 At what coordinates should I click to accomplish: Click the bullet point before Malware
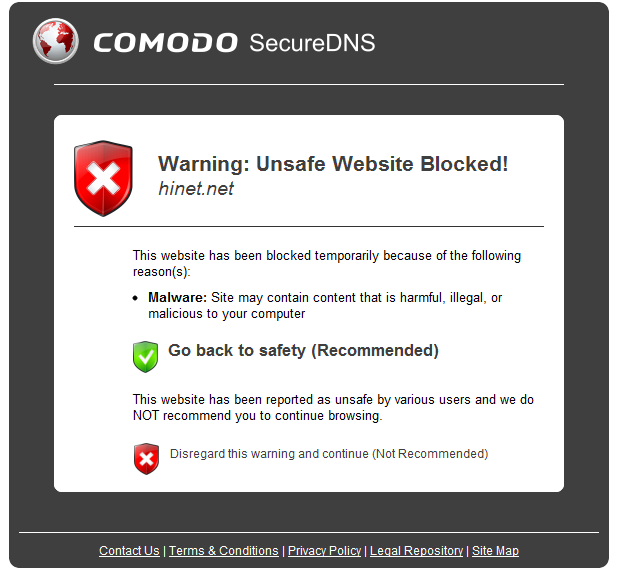(x=135, y=298)
